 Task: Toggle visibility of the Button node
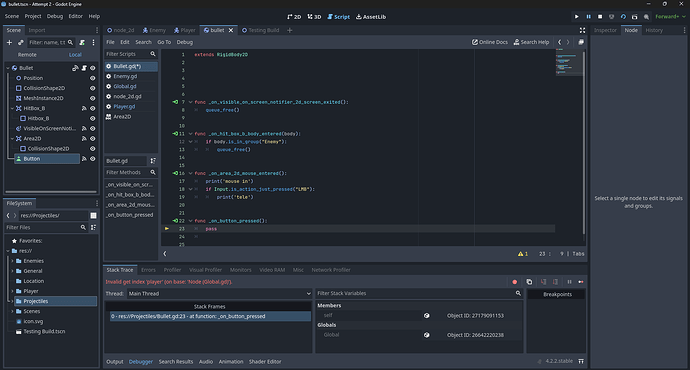92,159
